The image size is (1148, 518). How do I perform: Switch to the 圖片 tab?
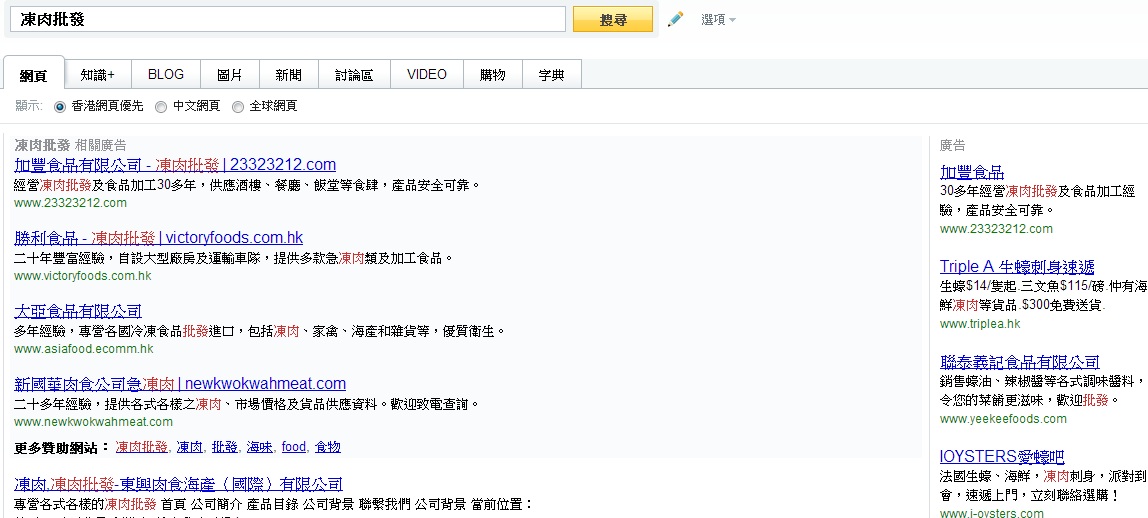coord(230,75)
